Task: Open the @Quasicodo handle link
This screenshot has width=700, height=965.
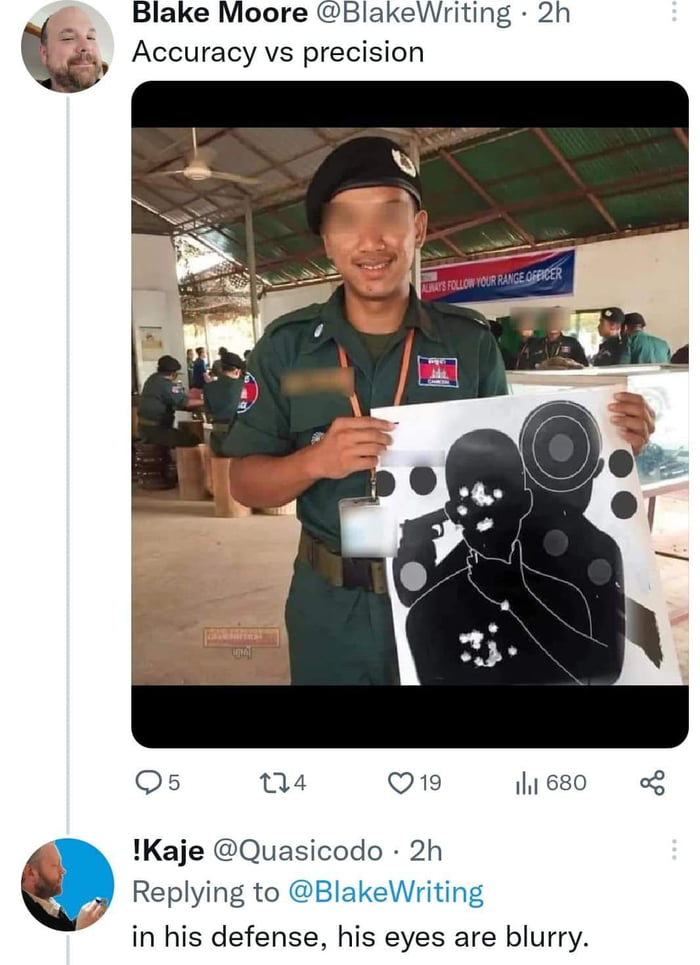Action: [x=297, y=850]
